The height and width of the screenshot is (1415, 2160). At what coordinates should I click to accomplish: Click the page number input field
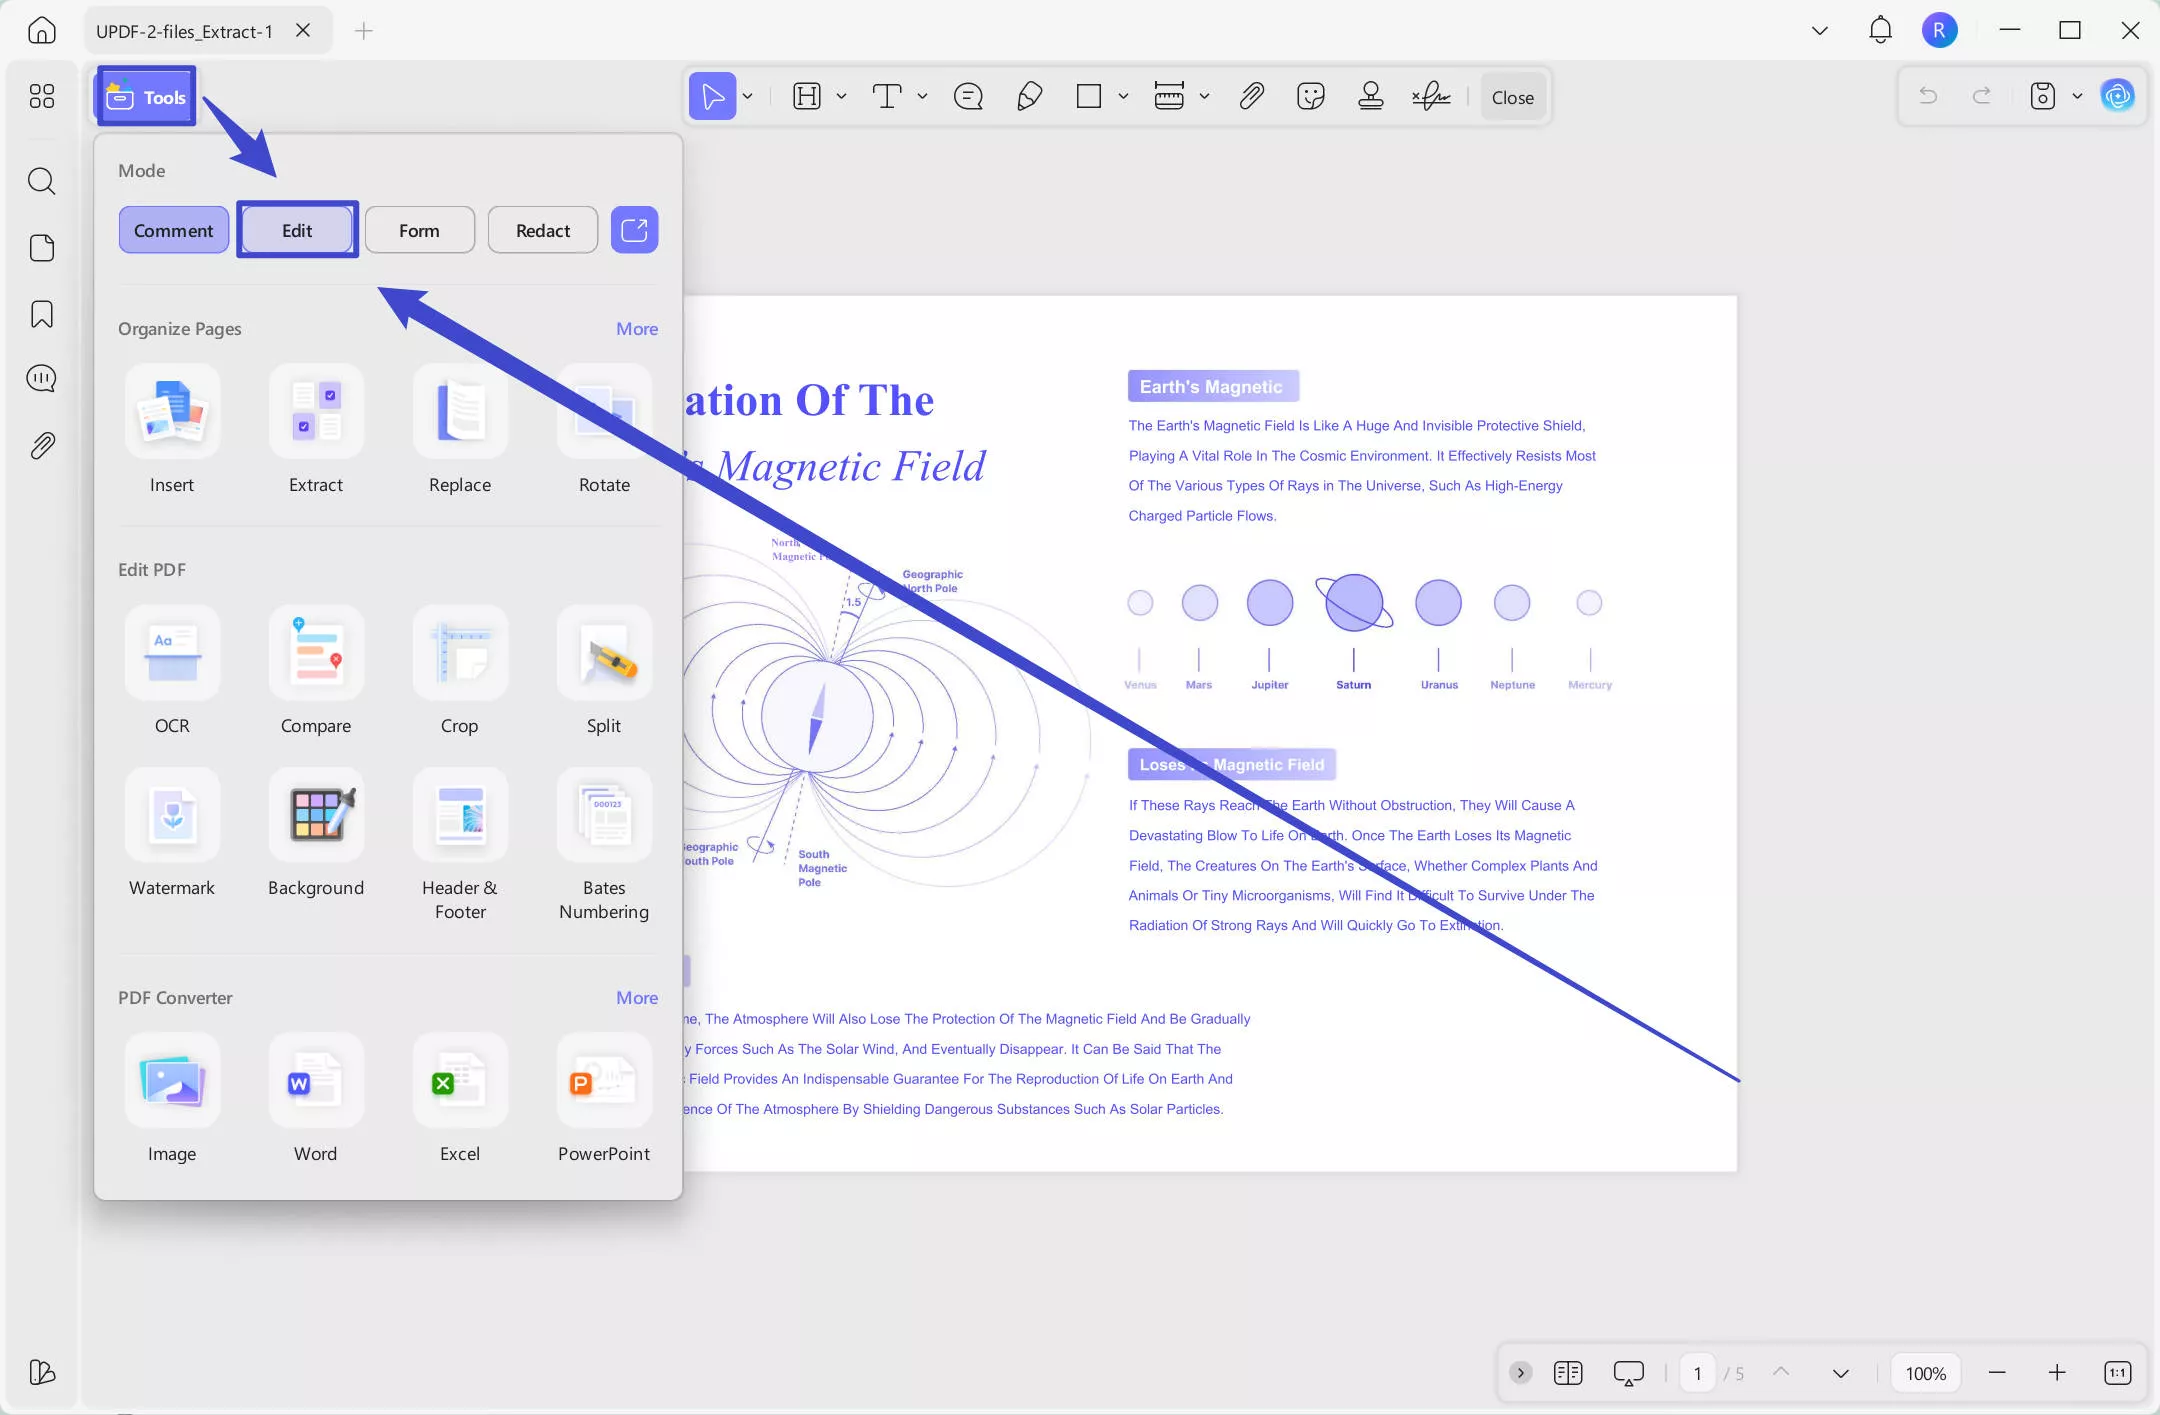click(1697, 1373)
